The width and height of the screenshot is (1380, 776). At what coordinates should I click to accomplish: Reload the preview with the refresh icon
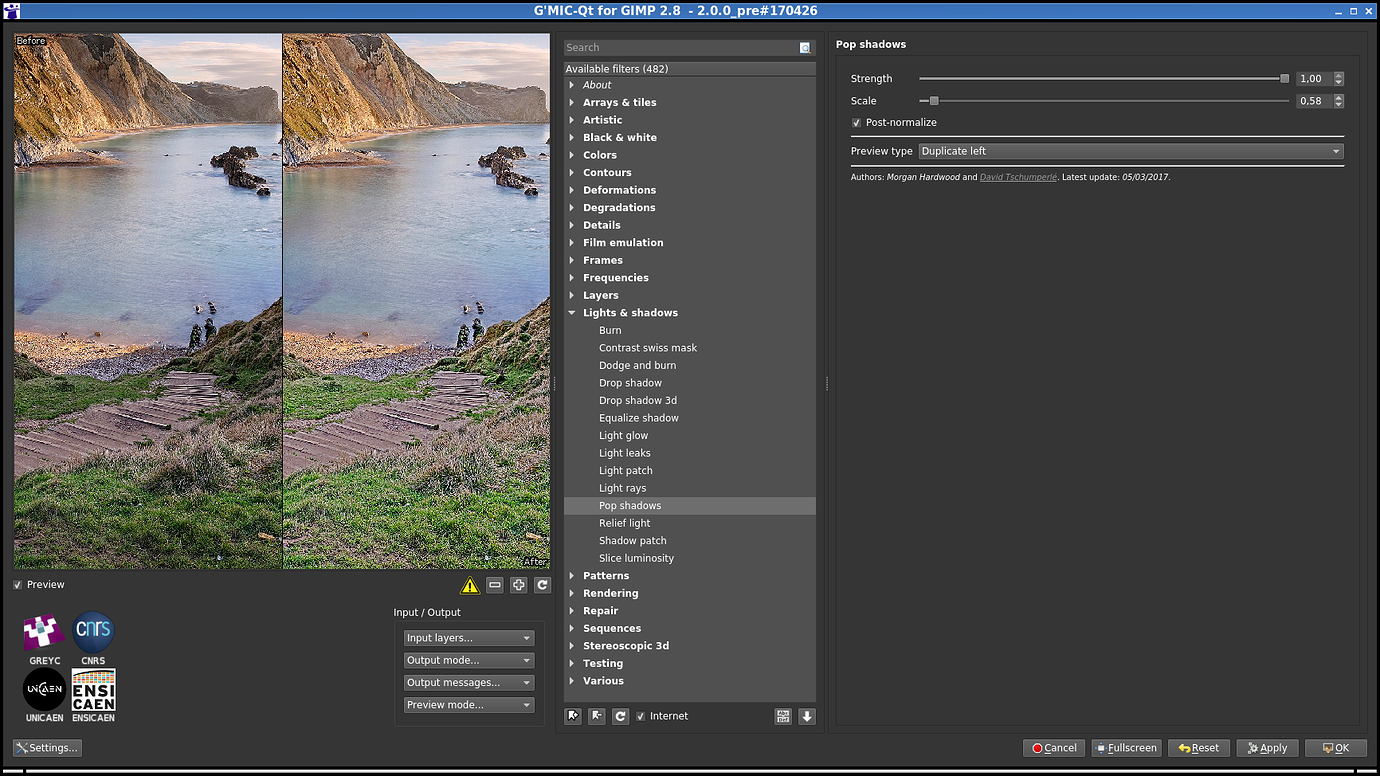click(542, 584)
